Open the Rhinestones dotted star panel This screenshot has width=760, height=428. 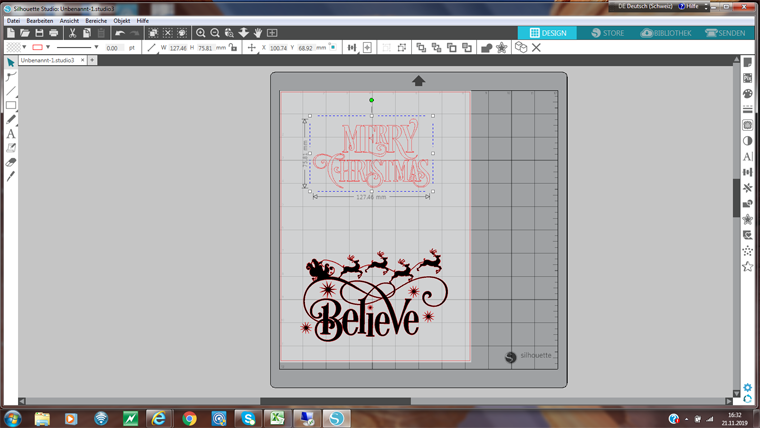[x=747, y=251]
